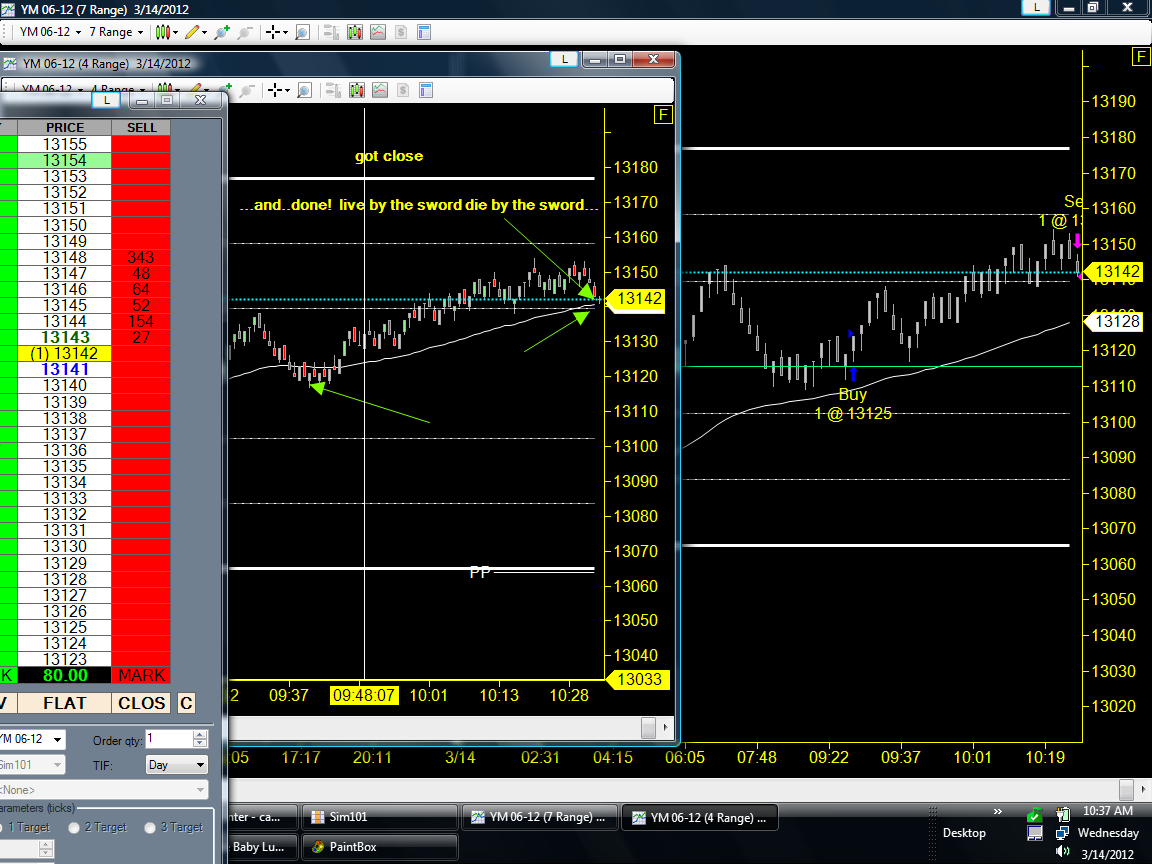Click 4 Range chart horizontal scrollbar handle

tap(648, 727)
